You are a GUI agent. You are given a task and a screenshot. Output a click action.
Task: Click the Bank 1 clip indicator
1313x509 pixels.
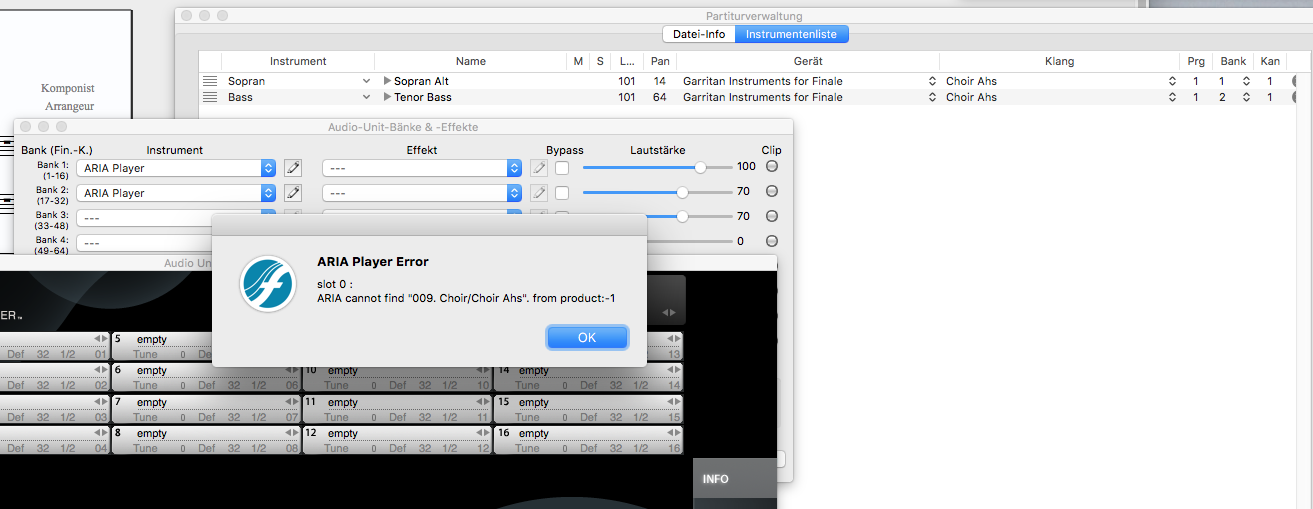coord(772,167)
